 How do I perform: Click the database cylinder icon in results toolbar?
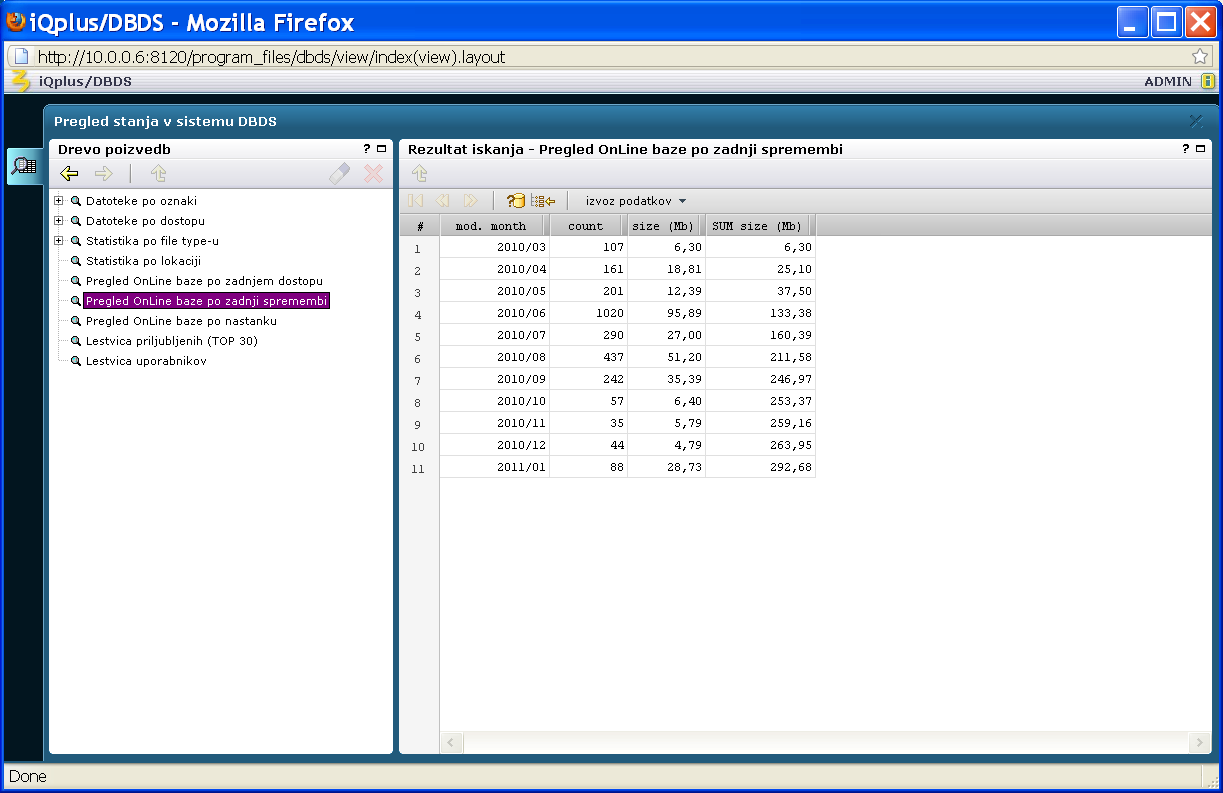(x=515, y=201)
